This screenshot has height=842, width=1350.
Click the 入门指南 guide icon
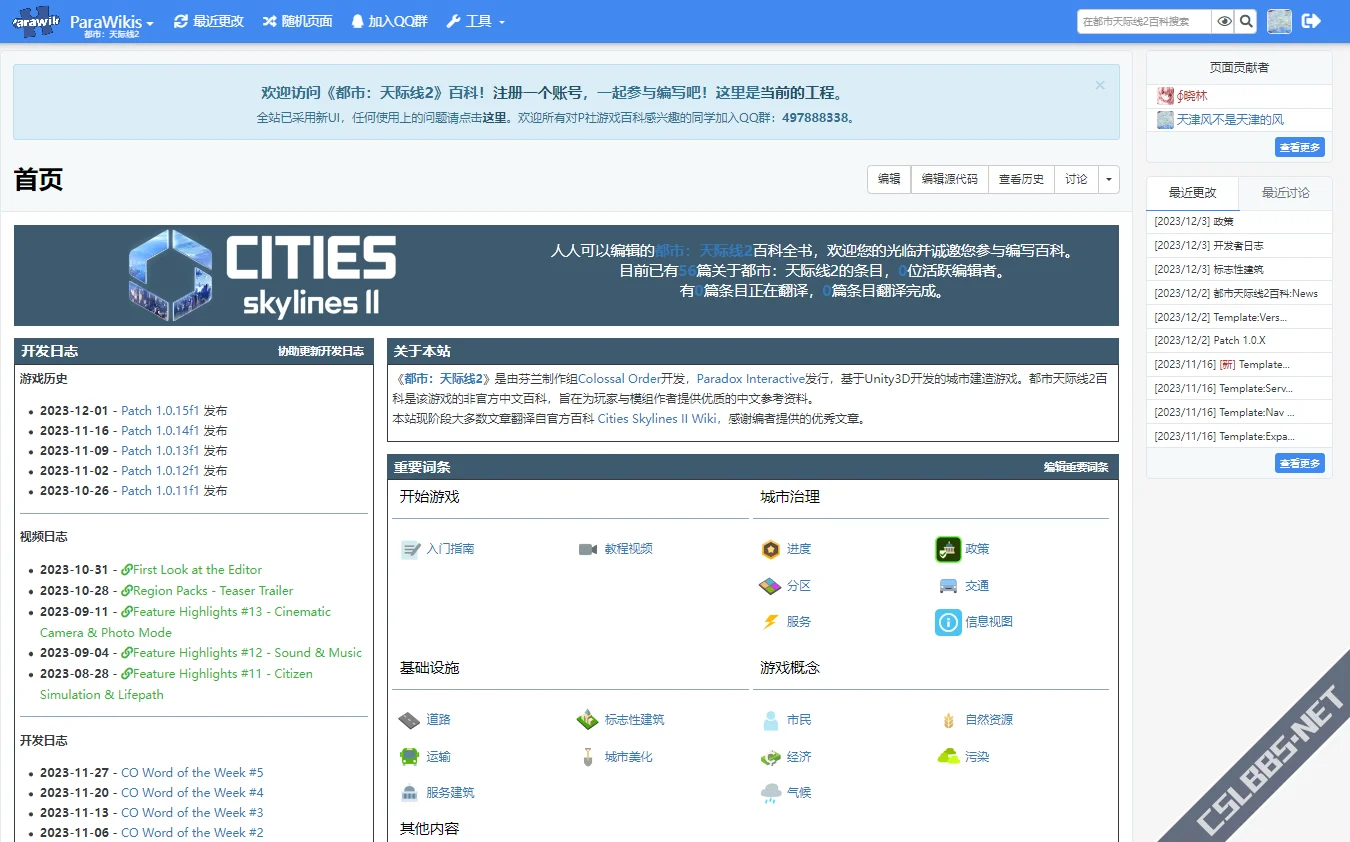(410, 549)
